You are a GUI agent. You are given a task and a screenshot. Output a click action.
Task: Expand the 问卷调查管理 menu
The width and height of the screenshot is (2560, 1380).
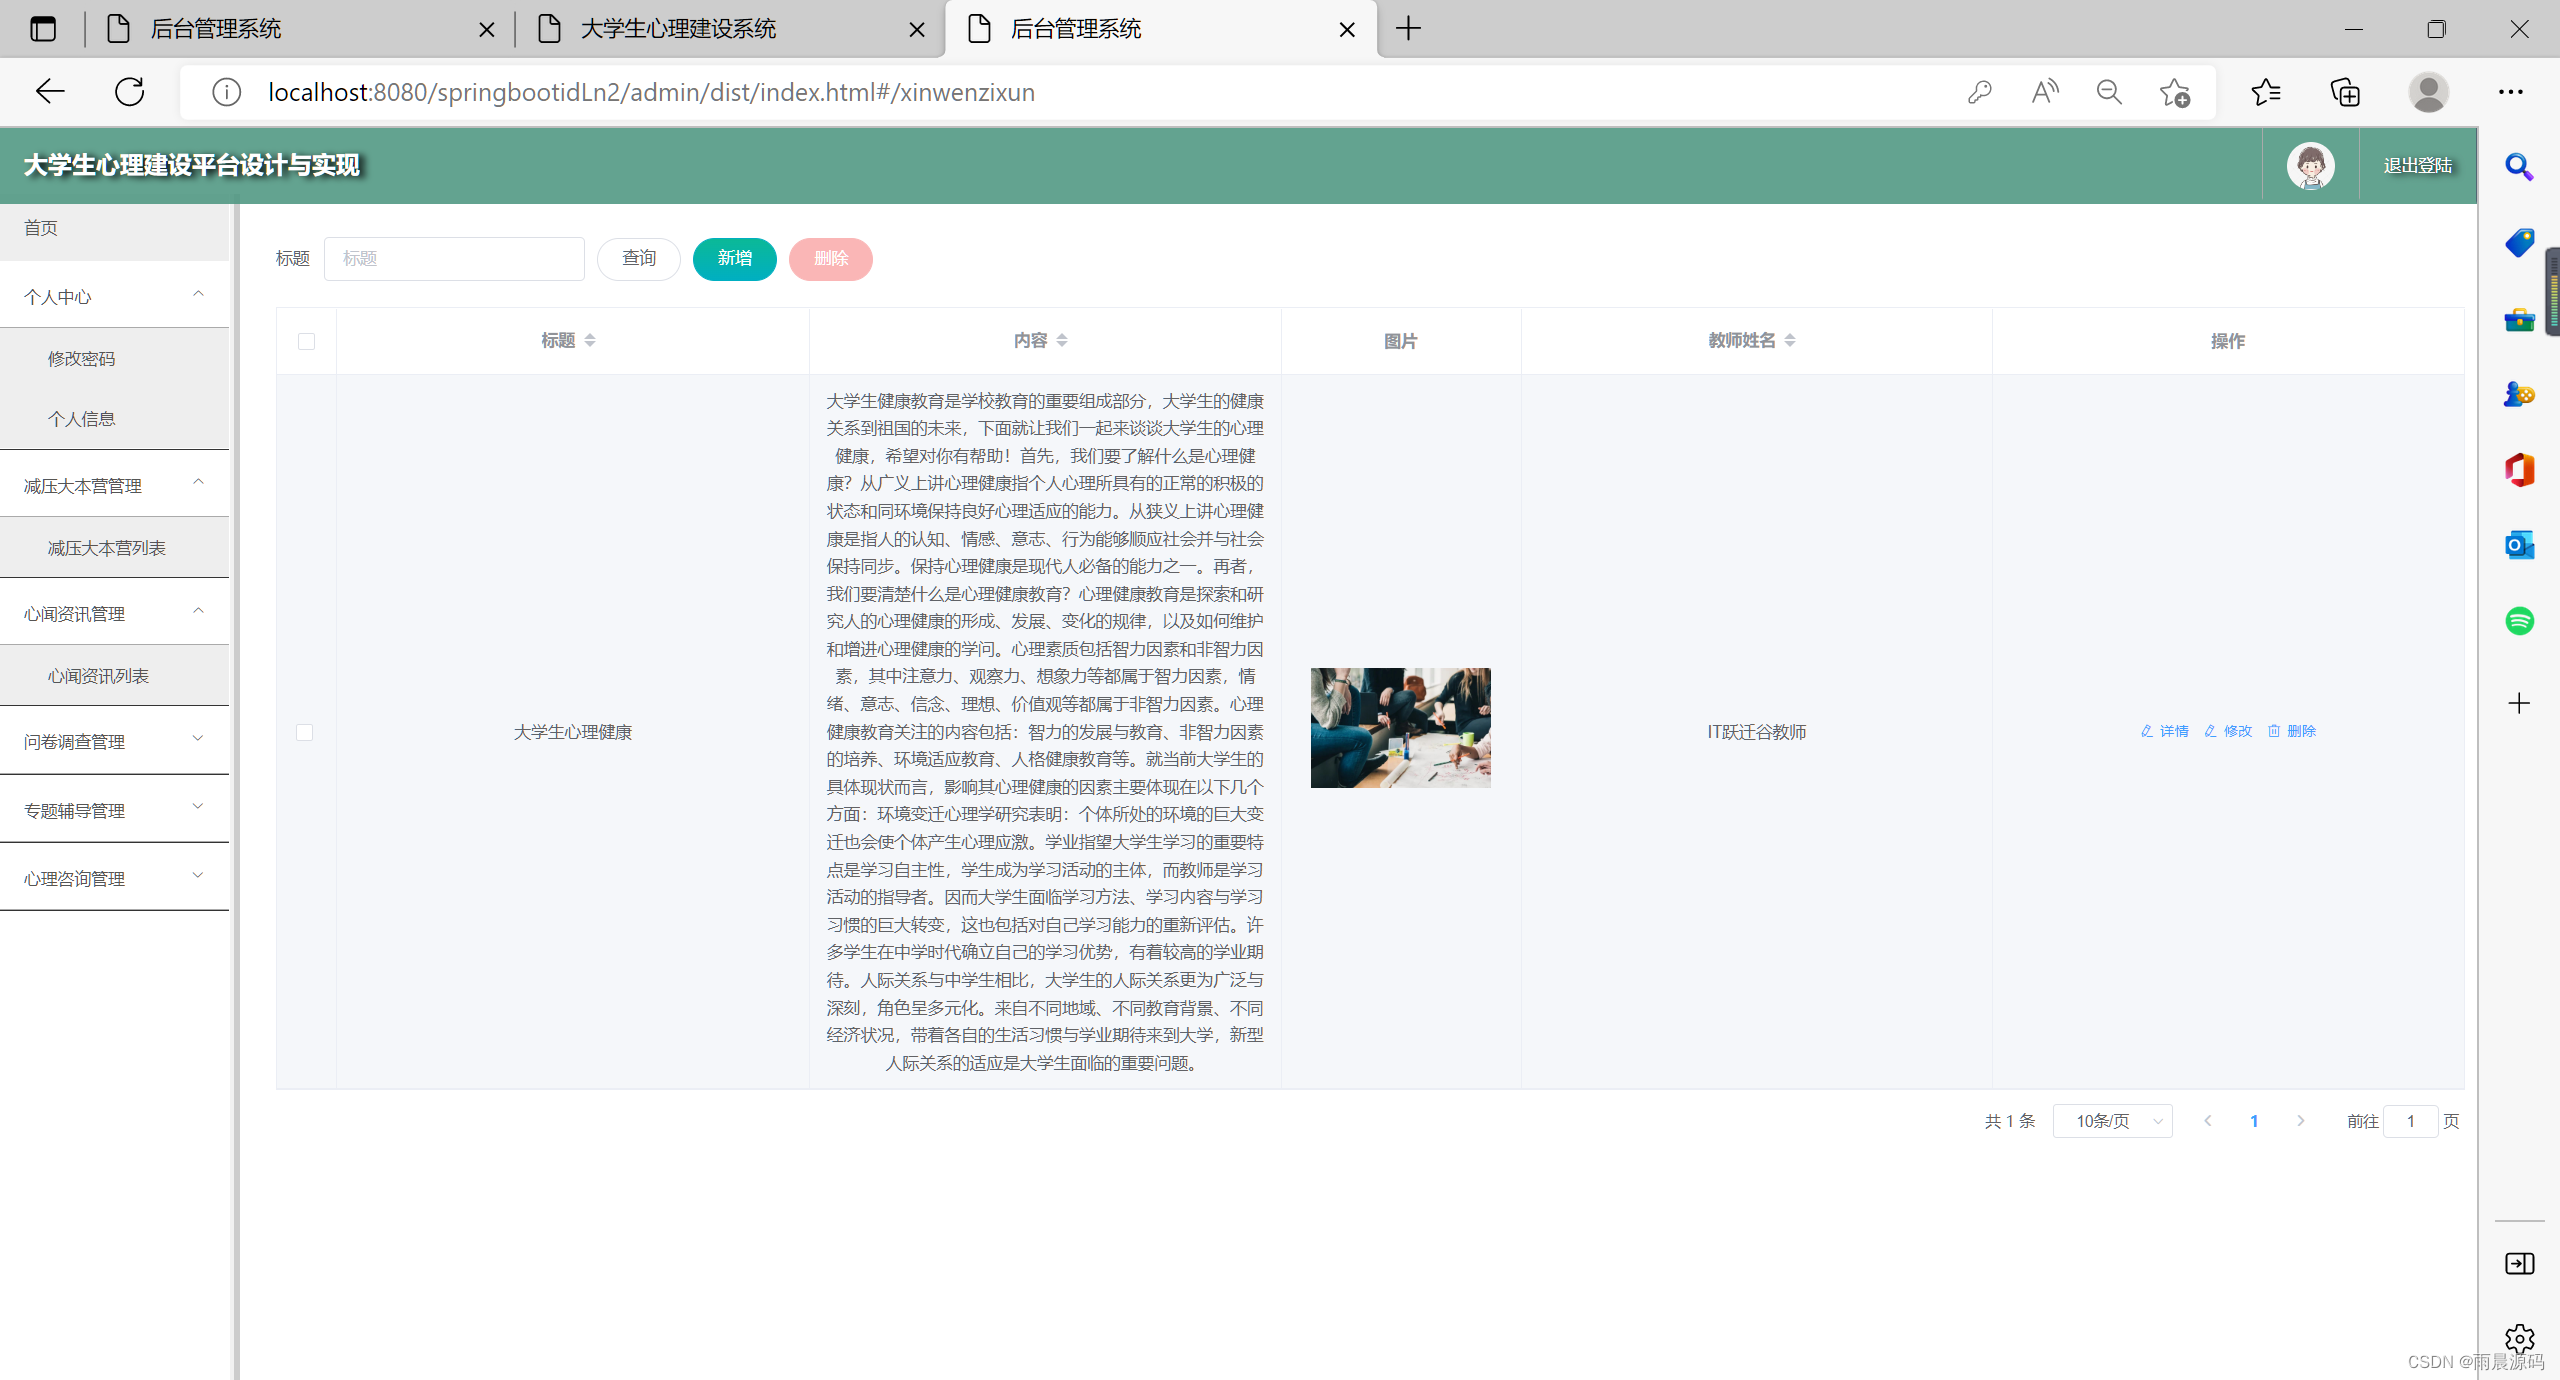click(x=114, y=741)
